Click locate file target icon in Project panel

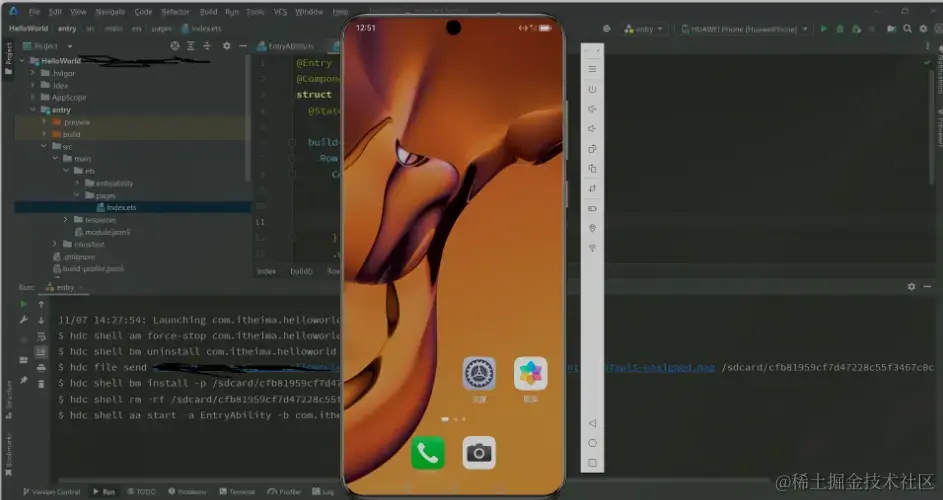174,46
